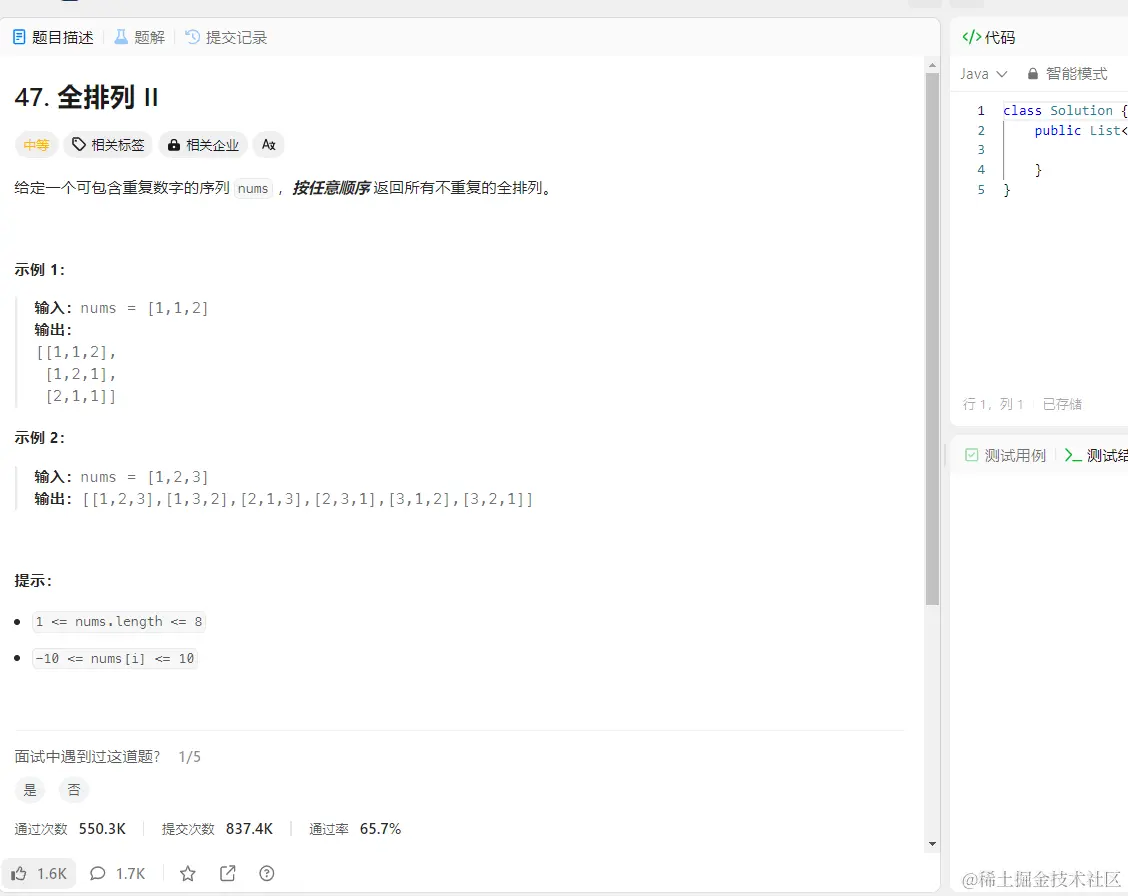
Task: Open the 代码 code panel tab
Action: pos(988,37)
